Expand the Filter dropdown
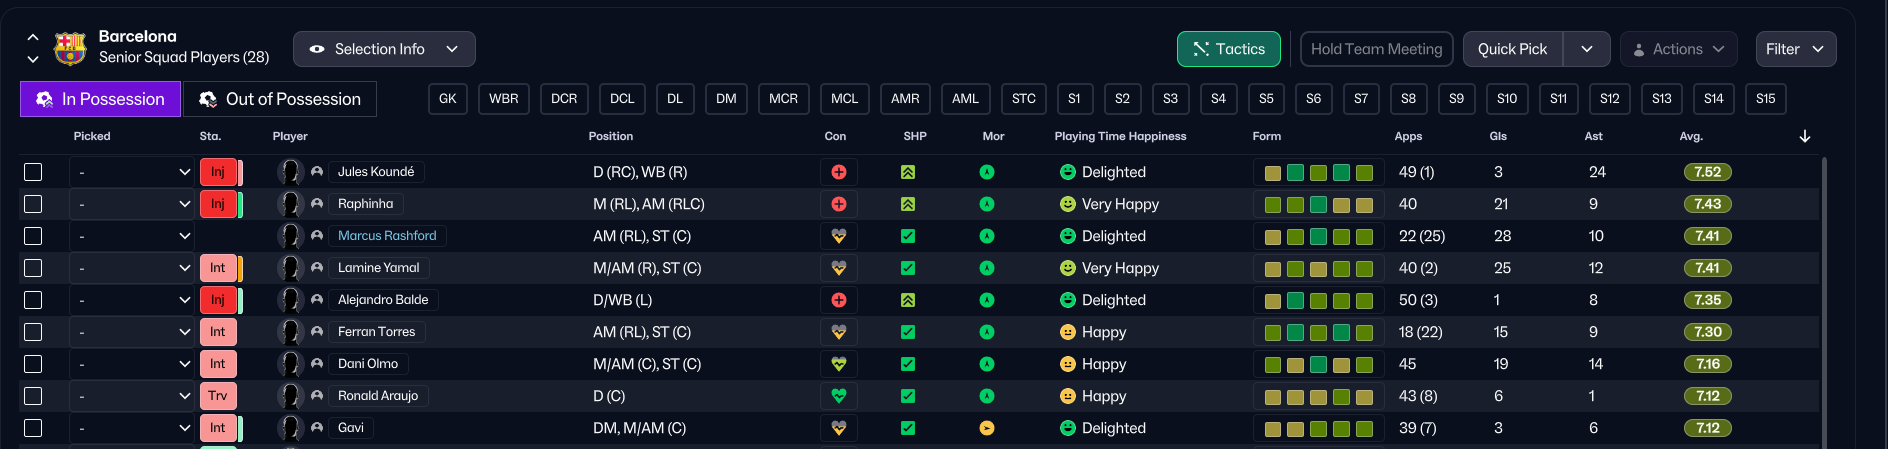This screenshot has height=449, width=1888. tap(1795, 49)
